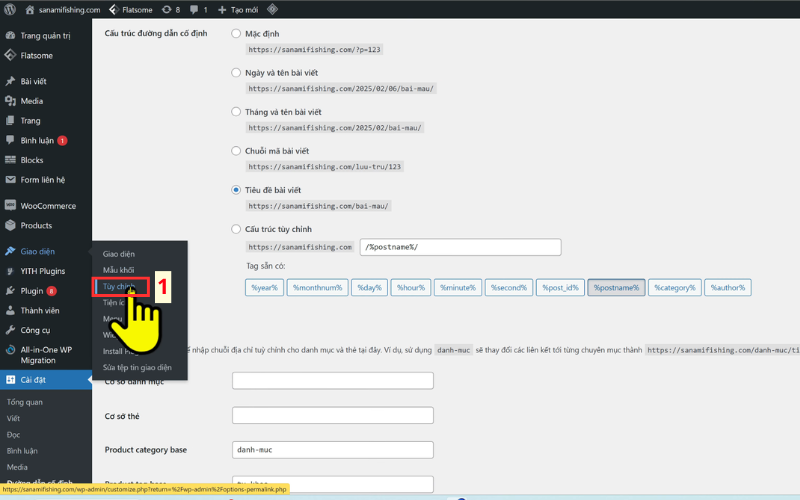Click the diamond icon after Tạo mới
The width and height of the screenshot is (800, 500).
tap(272, 9)
